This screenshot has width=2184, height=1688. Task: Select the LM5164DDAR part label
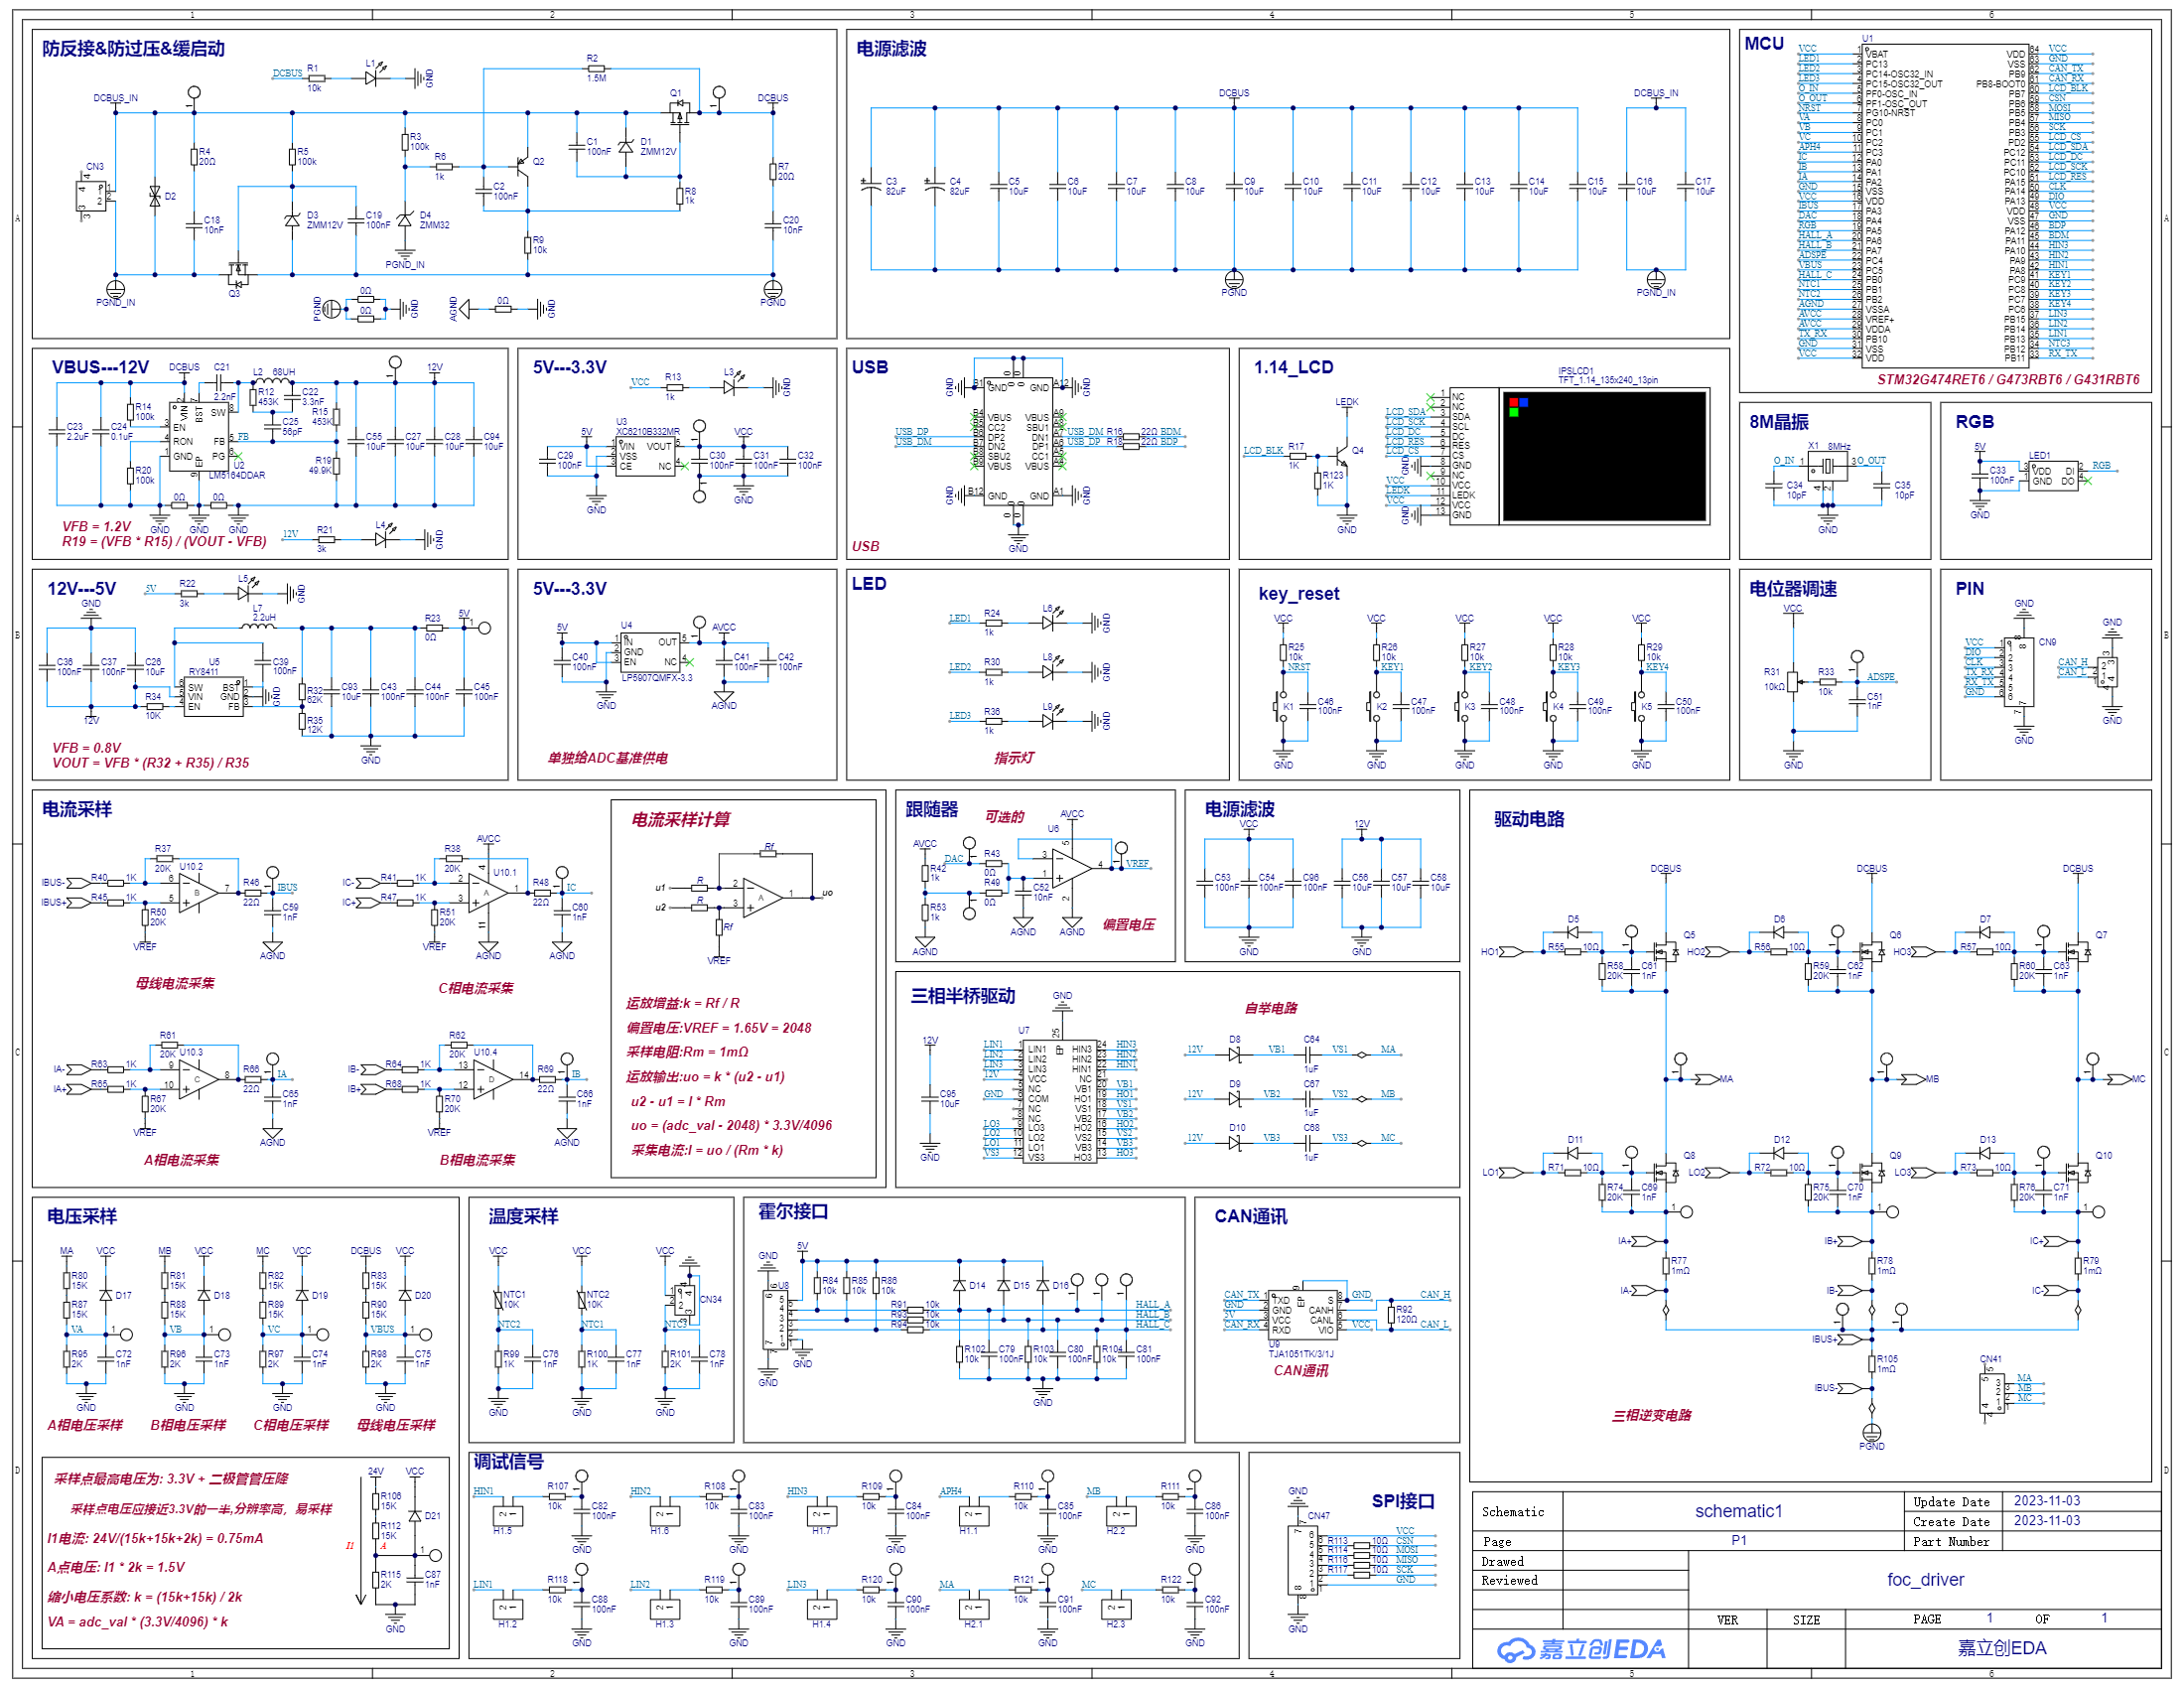click(237, 476)
